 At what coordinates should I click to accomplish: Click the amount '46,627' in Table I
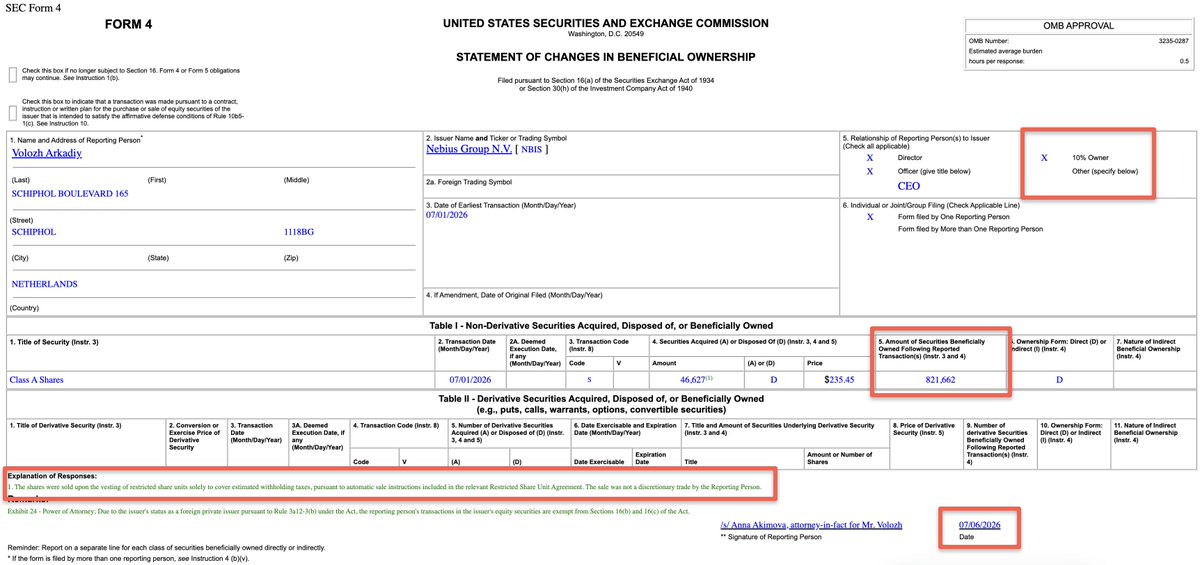coord(695,380)
